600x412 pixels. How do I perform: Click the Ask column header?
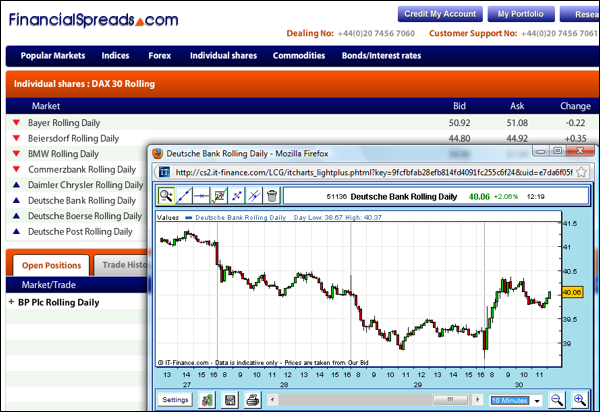517,106
